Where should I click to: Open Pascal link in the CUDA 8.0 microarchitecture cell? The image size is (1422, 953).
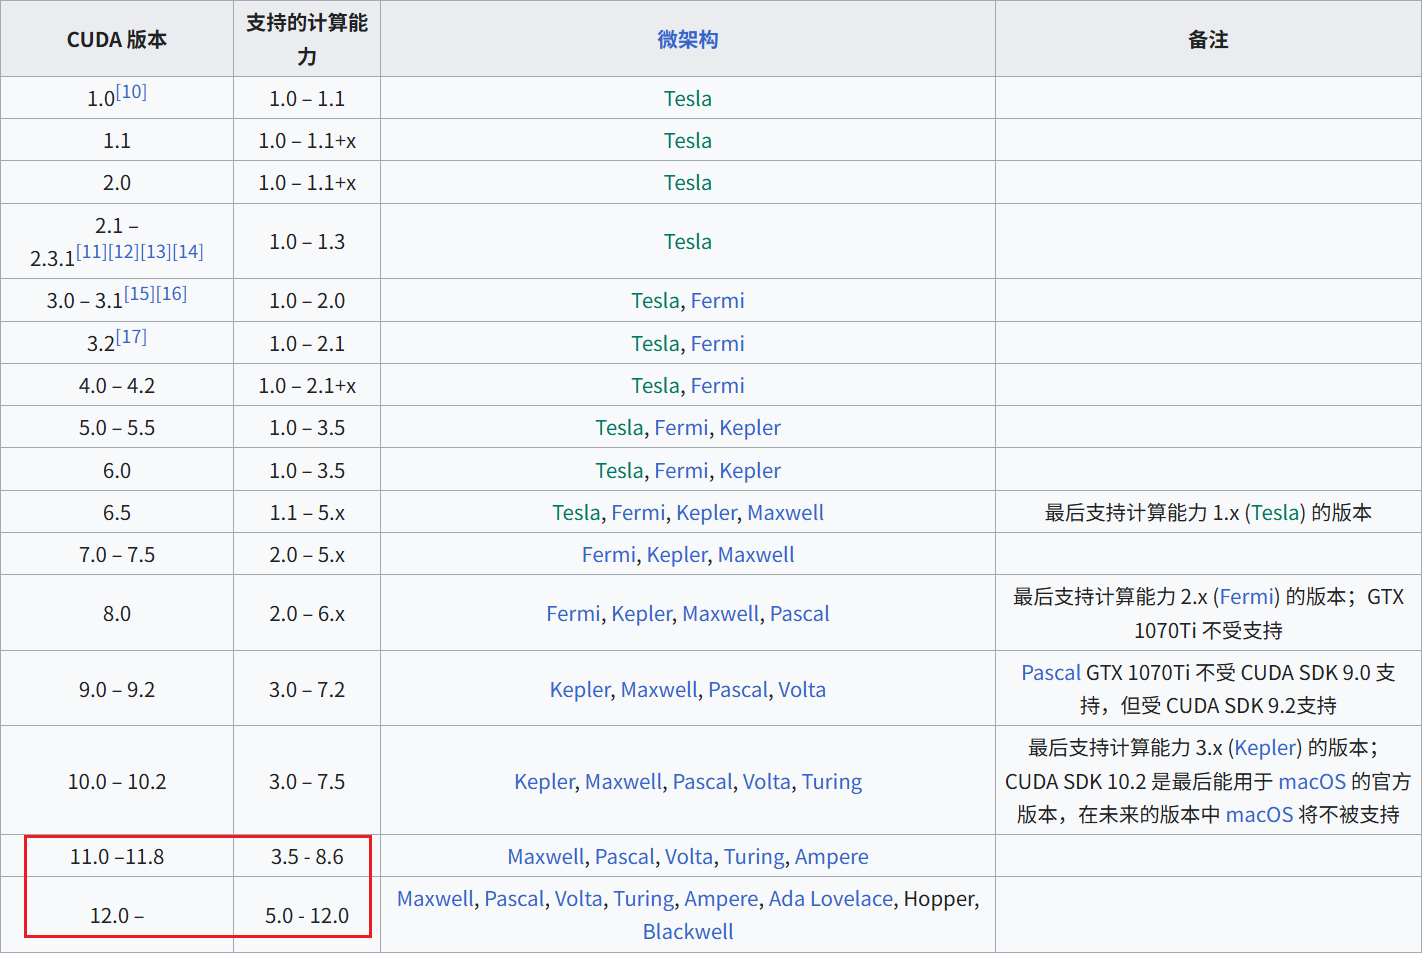(x=800, y=613)
